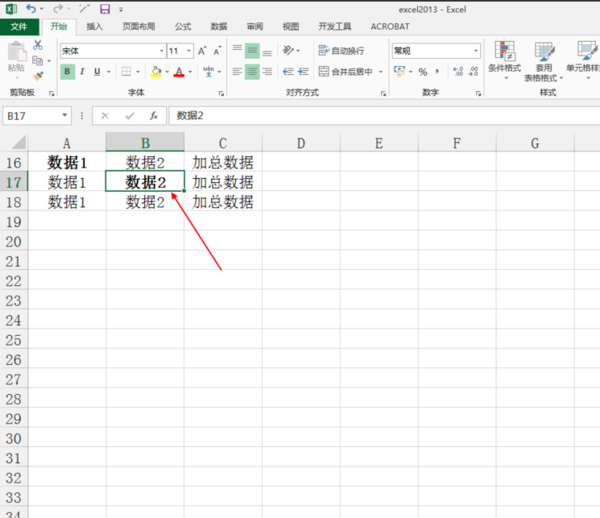Open the font name dropdown (宋体)
Image resolution: width=600 pixels, height=518 pixels.
[161, 50]
